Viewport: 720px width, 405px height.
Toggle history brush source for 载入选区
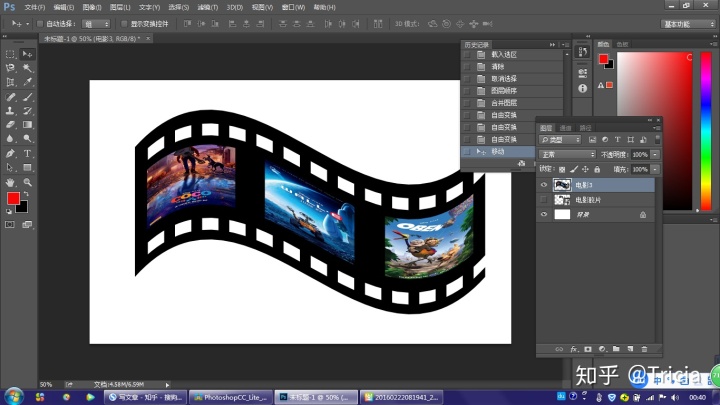point(467,55)
